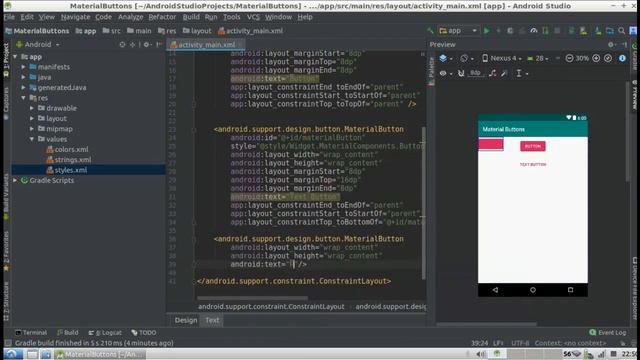Toggle autoconnect magnet icon
Screen dimensions: 640x360
coord(461,73)
